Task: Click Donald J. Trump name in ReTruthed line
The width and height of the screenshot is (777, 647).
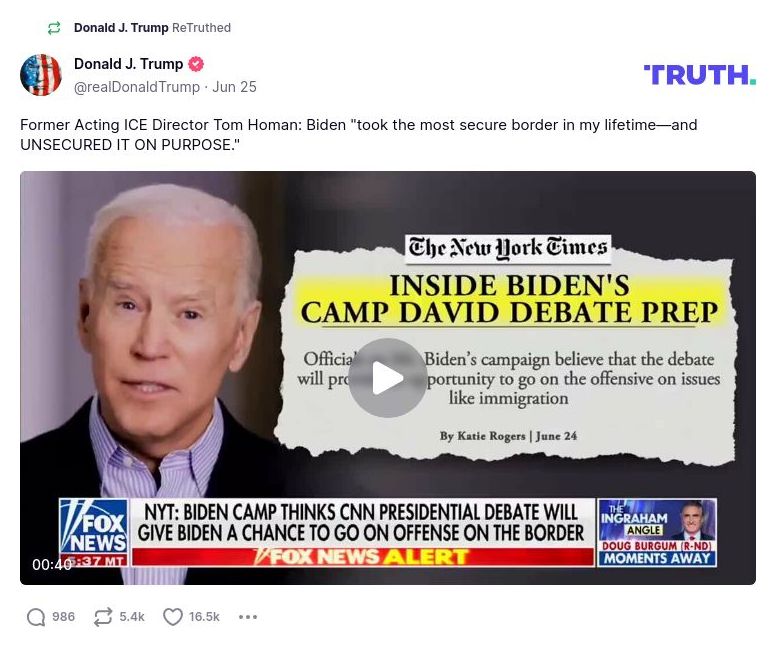Action: pyautogui.click(x=121, y=28)
